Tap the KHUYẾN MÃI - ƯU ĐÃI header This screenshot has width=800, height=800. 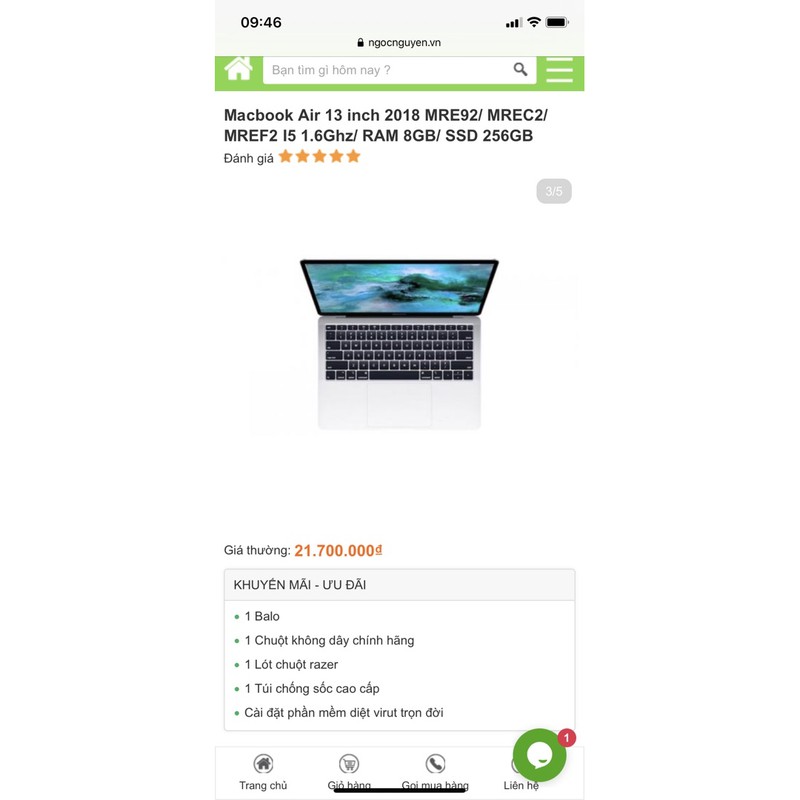pyautogui.click(x=399, y=585)
